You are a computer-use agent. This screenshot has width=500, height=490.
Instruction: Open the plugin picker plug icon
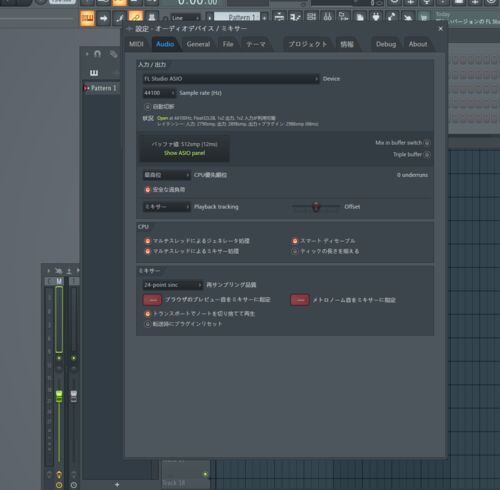click(x=376, y=16)
